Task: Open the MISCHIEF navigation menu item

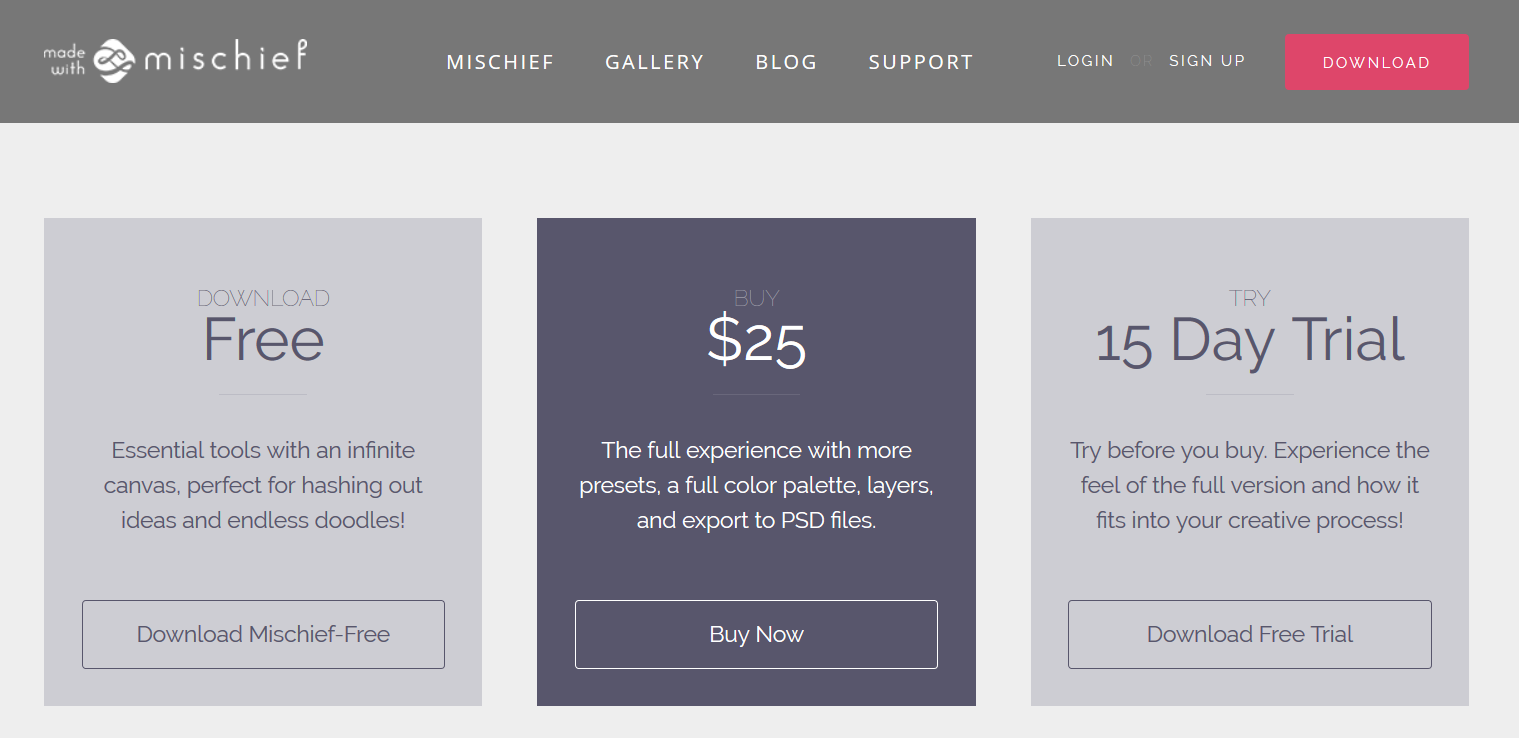Action: point(500,62)
